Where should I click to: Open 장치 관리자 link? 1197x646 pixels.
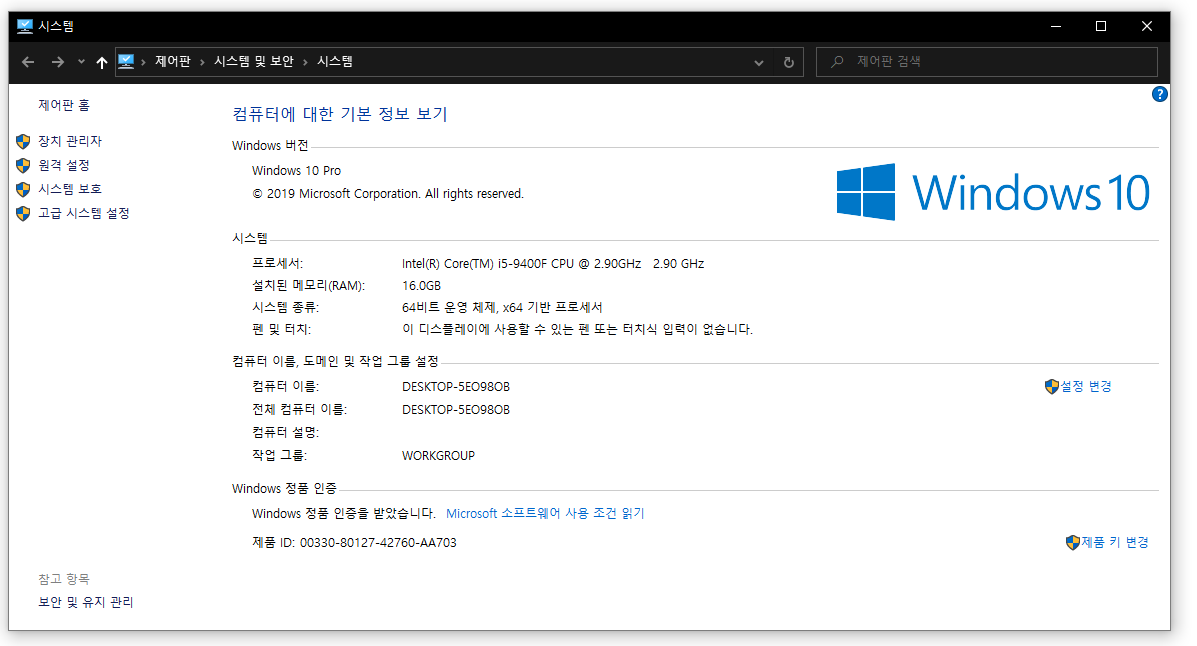pos(70,141)
